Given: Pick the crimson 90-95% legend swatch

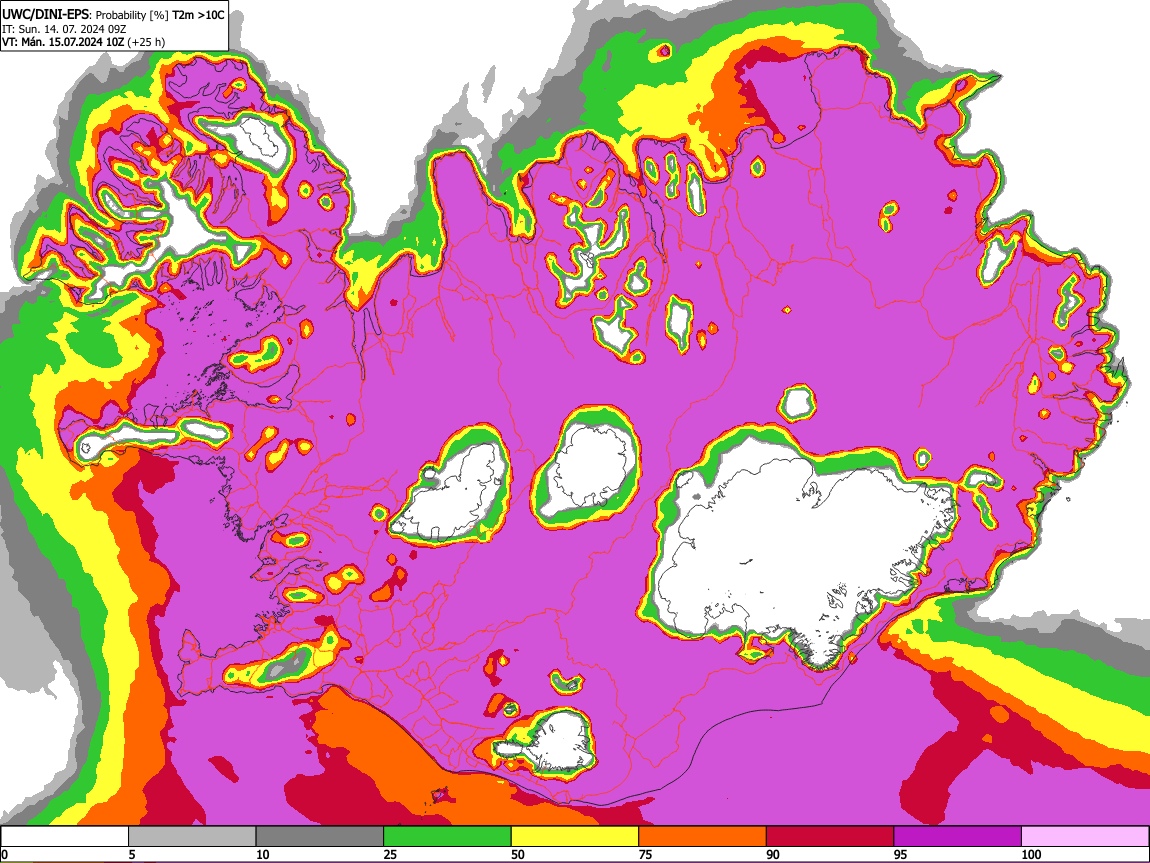Looking at the screenshot, I should (x=830, y=836).
